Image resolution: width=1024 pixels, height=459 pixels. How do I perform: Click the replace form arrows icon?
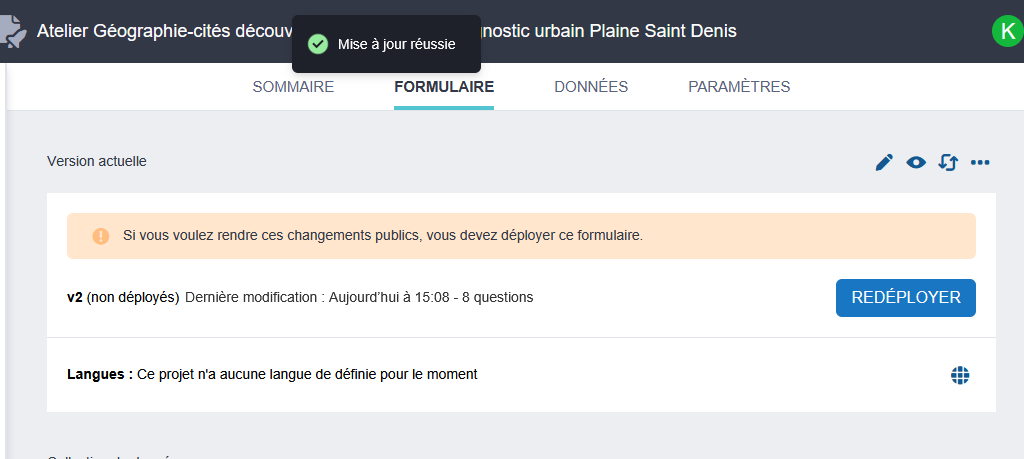[948, 162]
